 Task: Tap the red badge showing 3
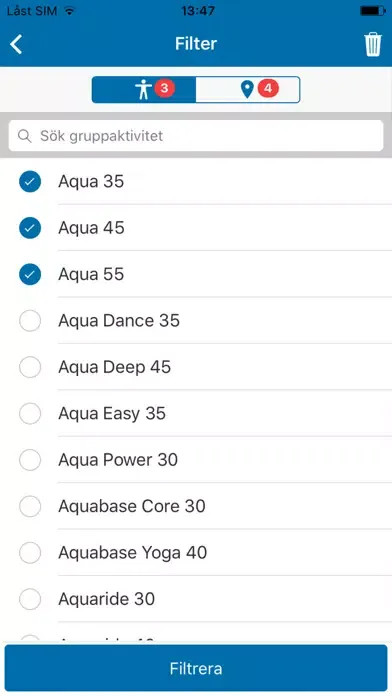coord(164,88)
